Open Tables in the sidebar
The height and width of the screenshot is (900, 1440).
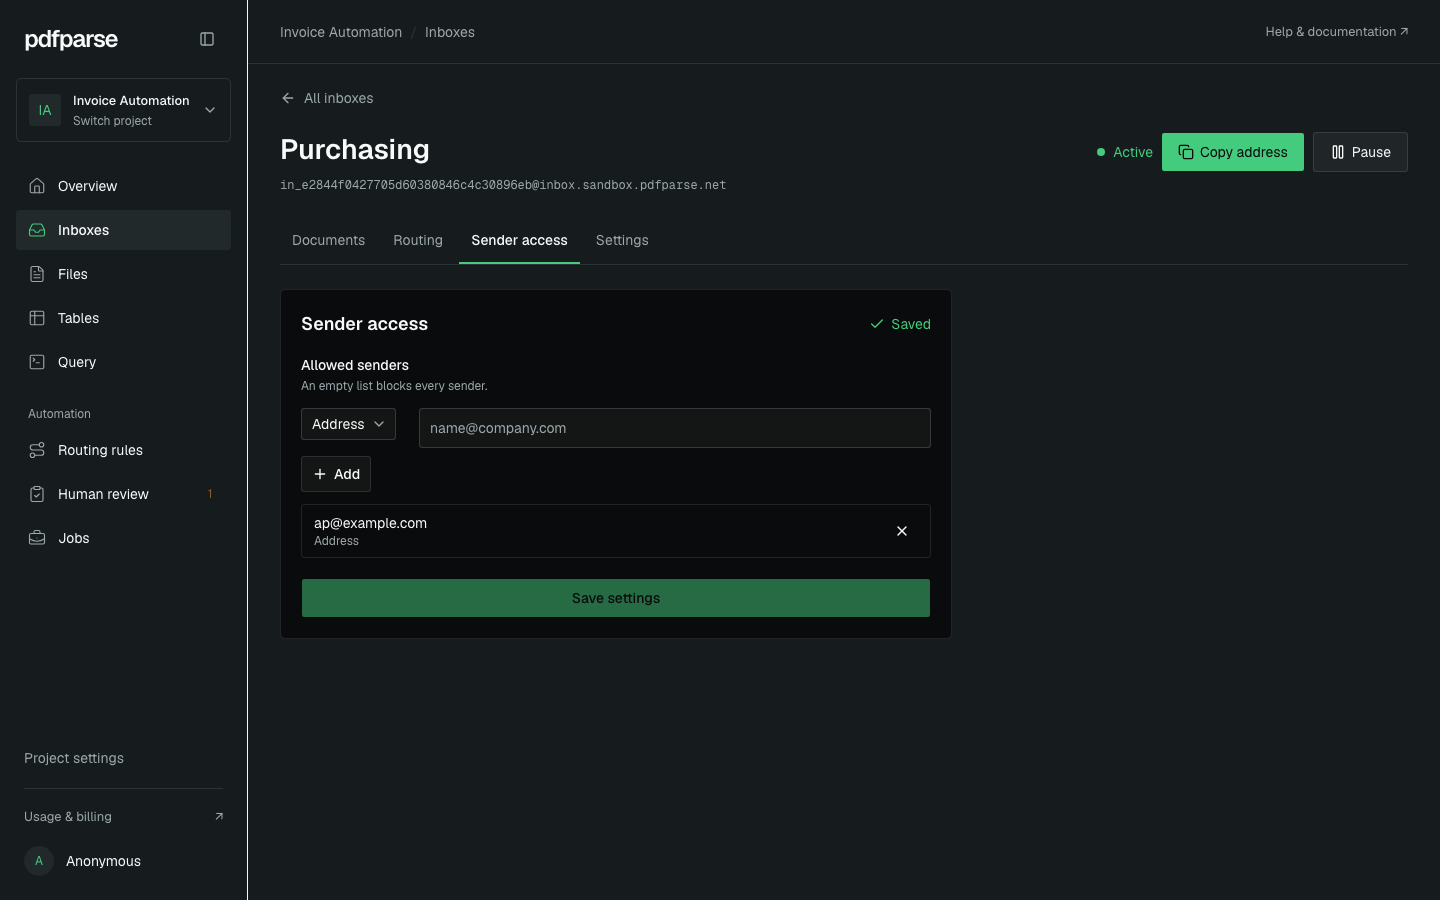point(123,318)
